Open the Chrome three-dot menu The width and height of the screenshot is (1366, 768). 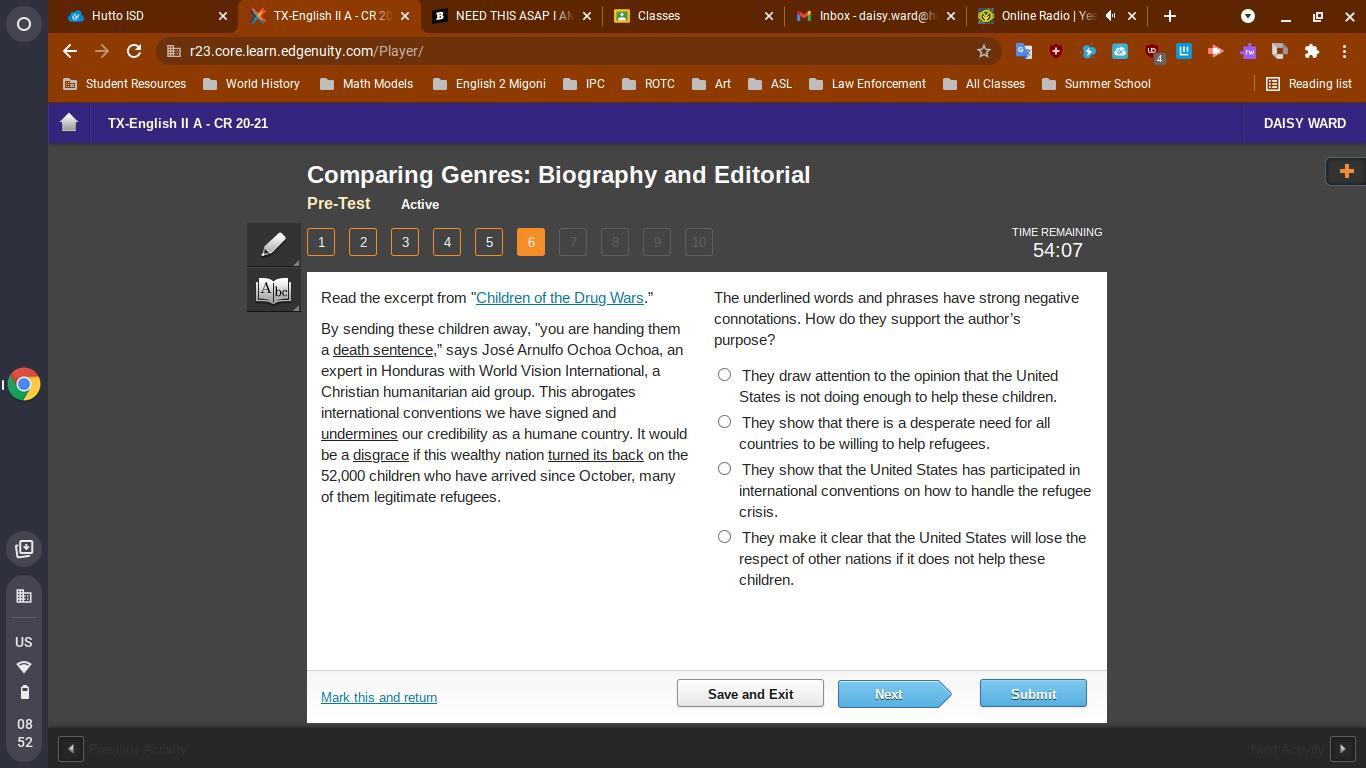[1344, 51]
